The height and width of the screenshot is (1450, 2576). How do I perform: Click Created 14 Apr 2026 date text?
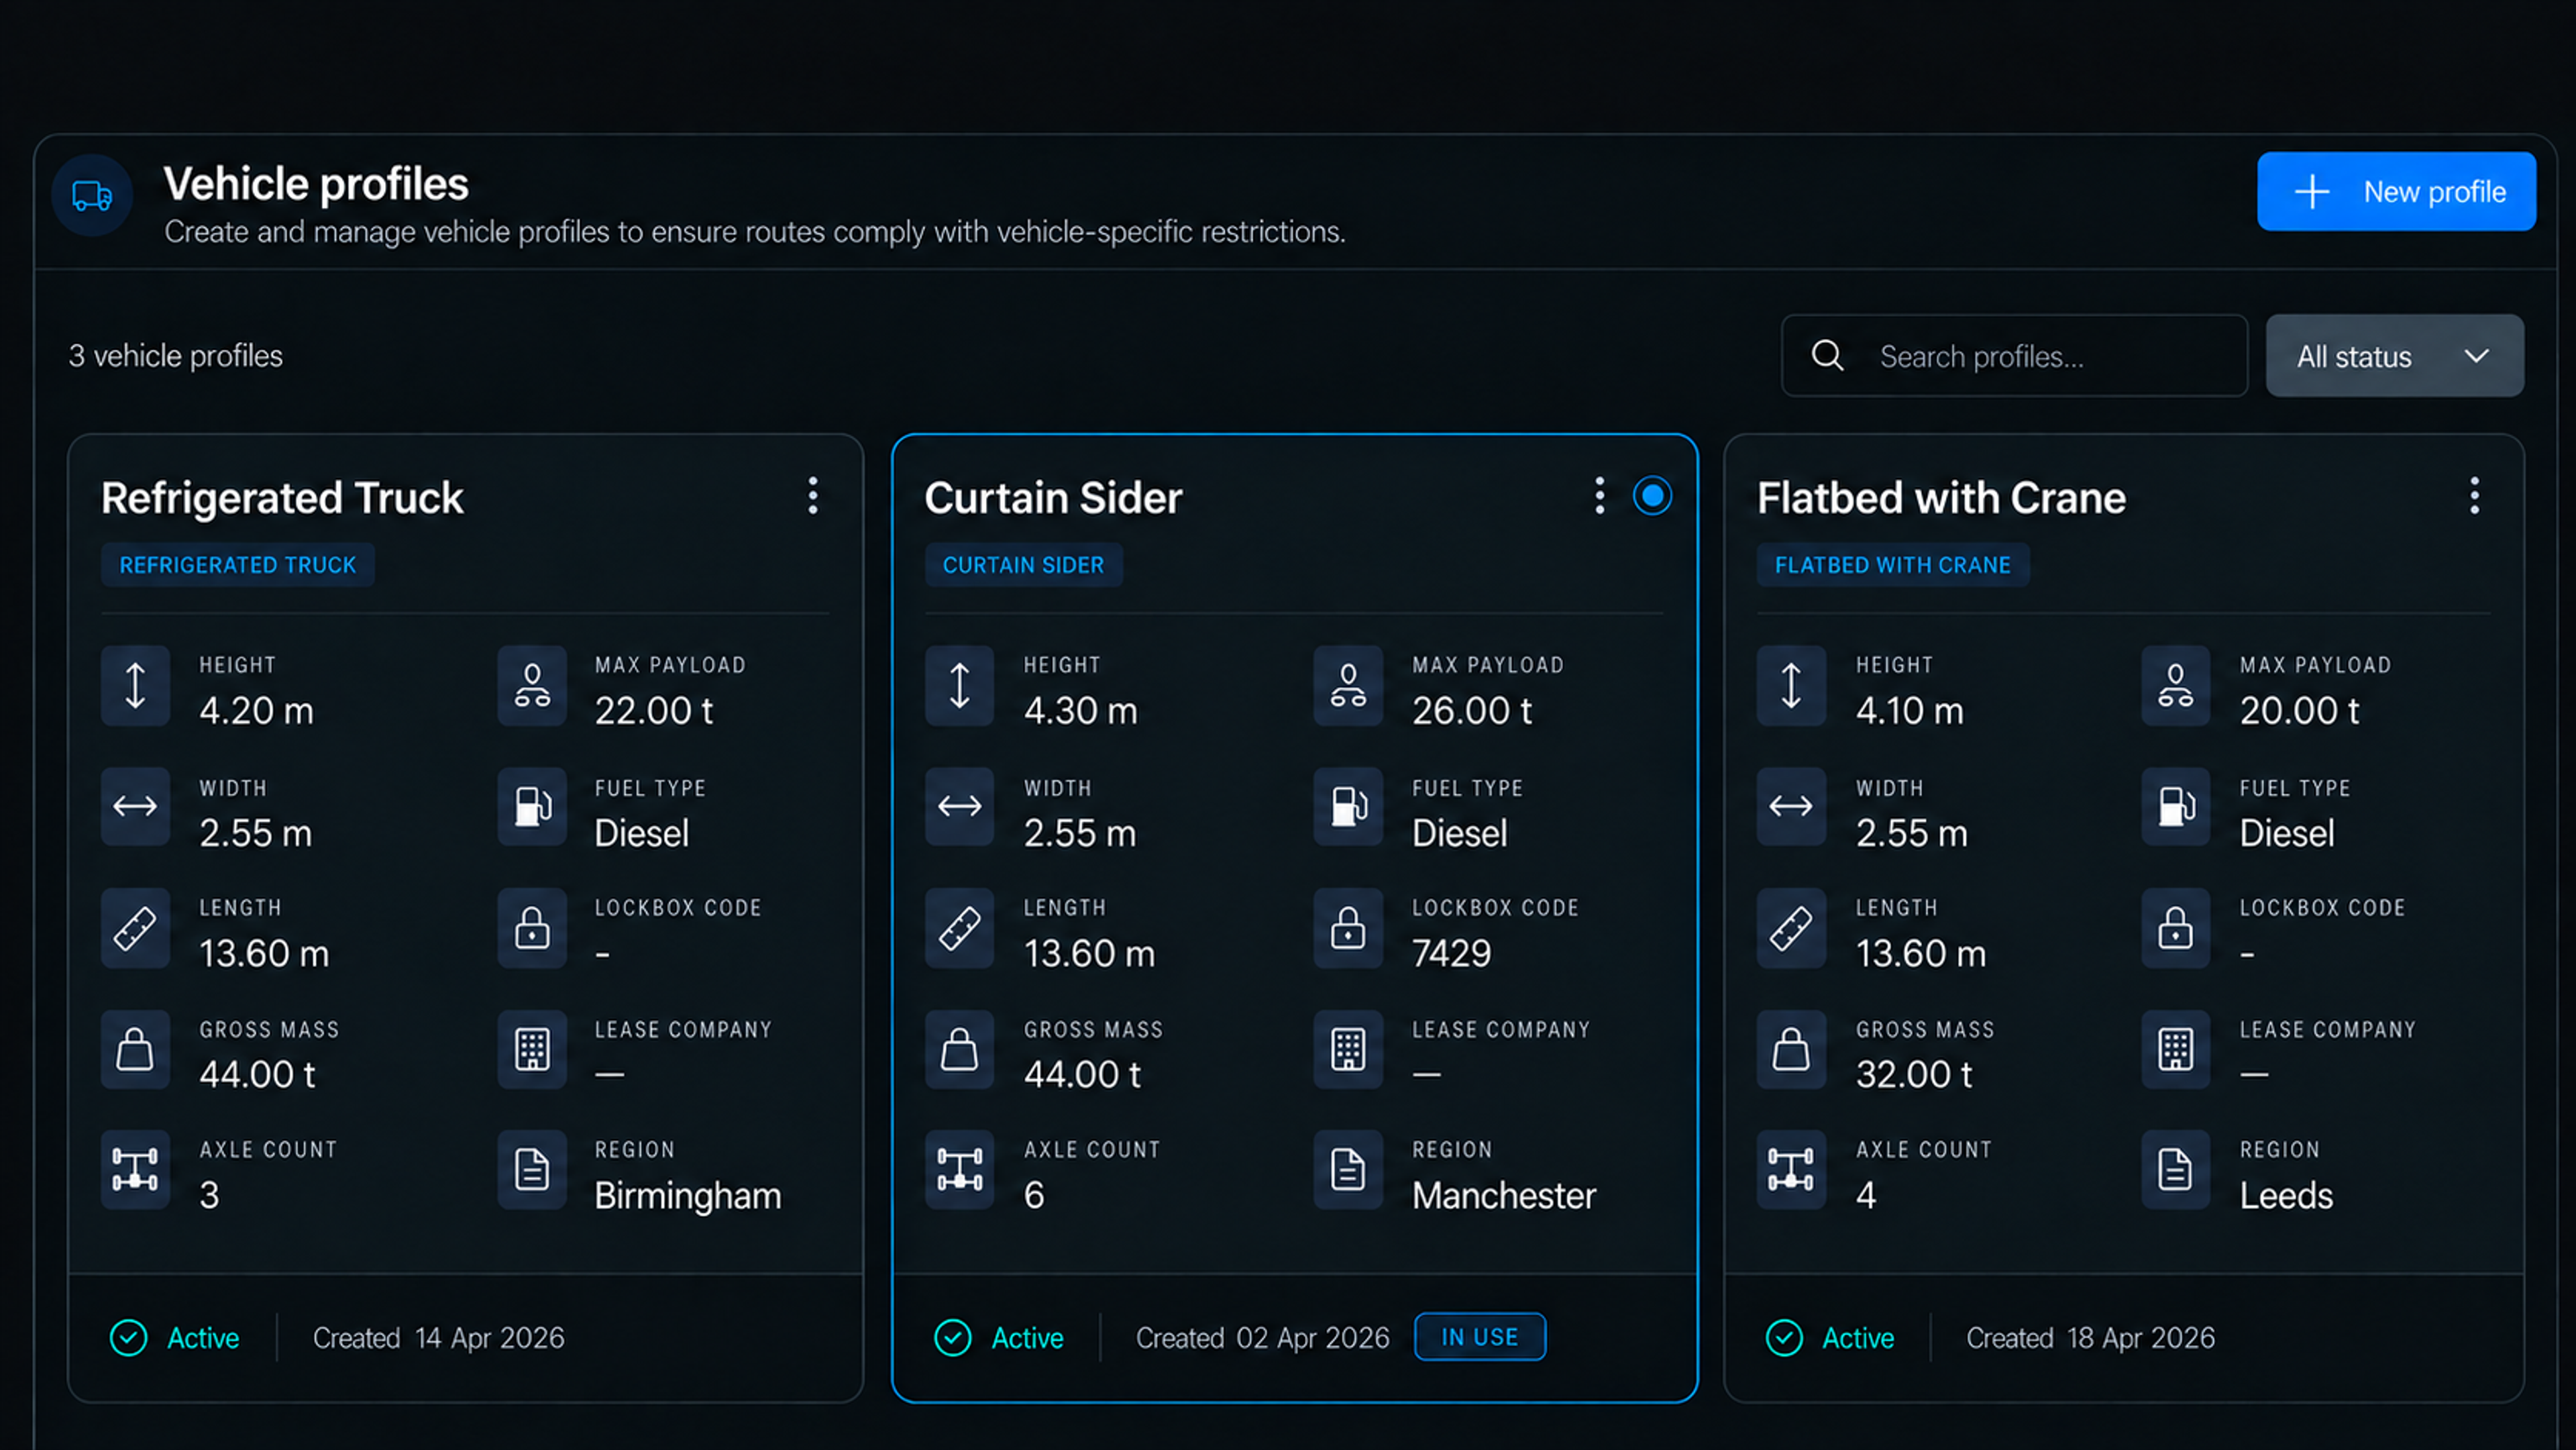click(439, 1338)
